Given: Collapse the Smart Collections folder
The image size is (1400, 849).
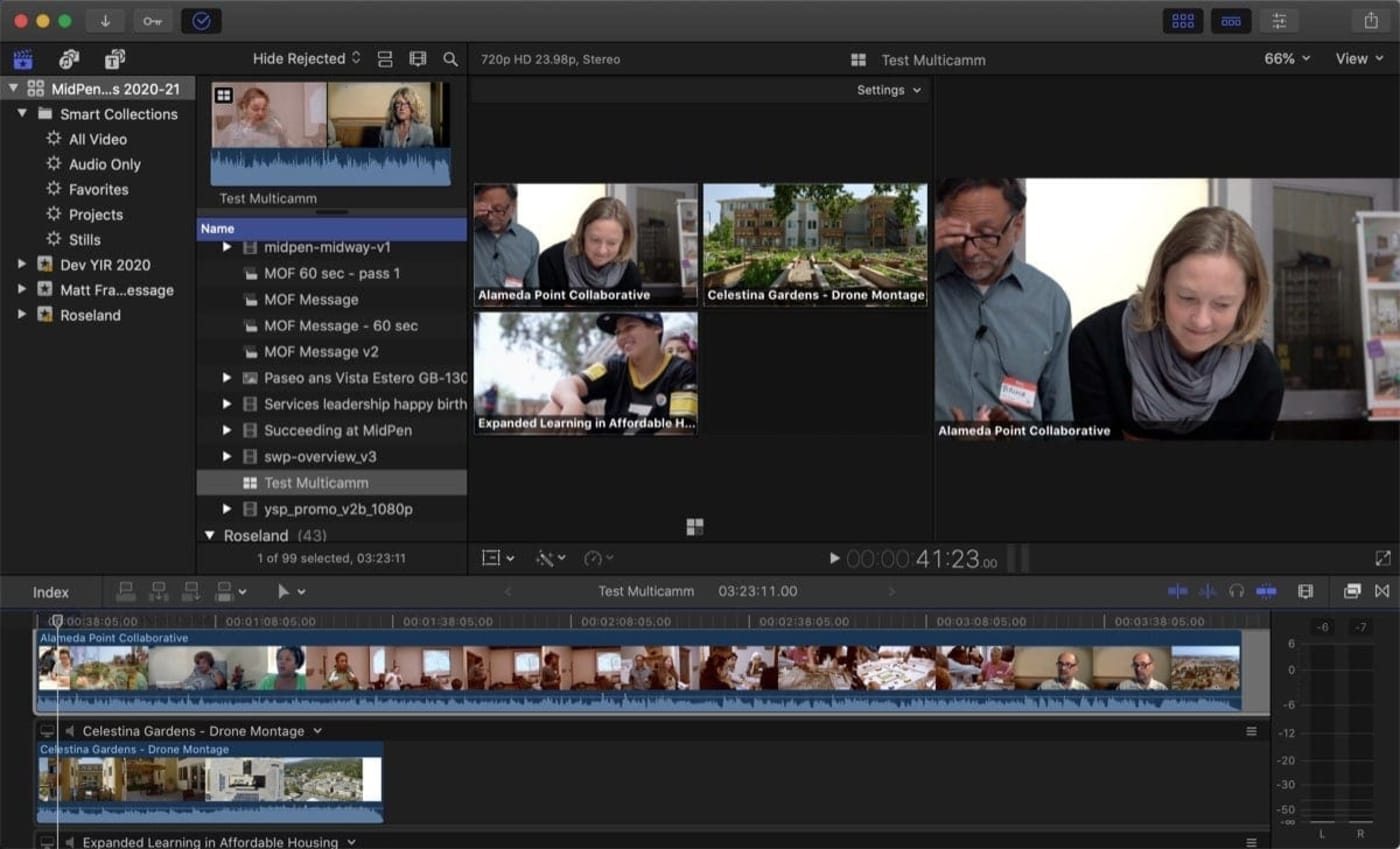Looking at the screenshot, I should pos(22,114).
